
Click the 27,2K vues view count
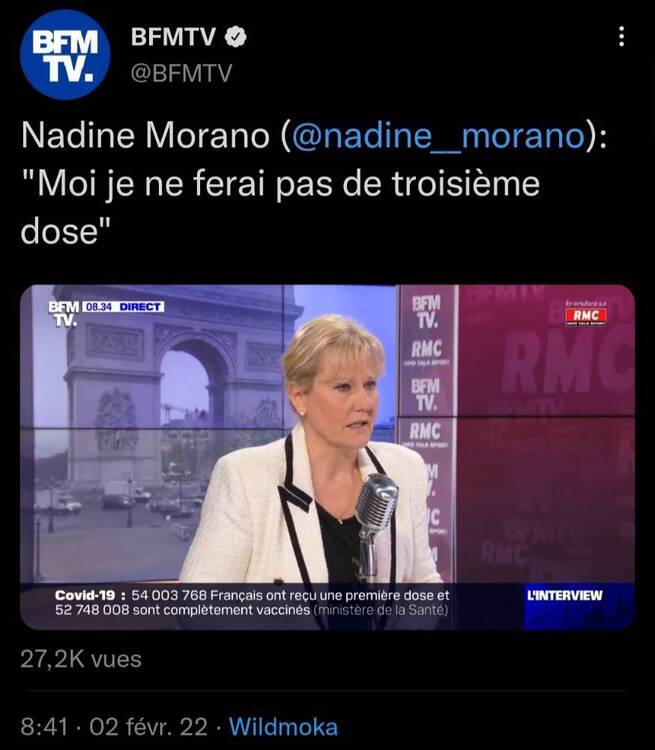point(81,659)
